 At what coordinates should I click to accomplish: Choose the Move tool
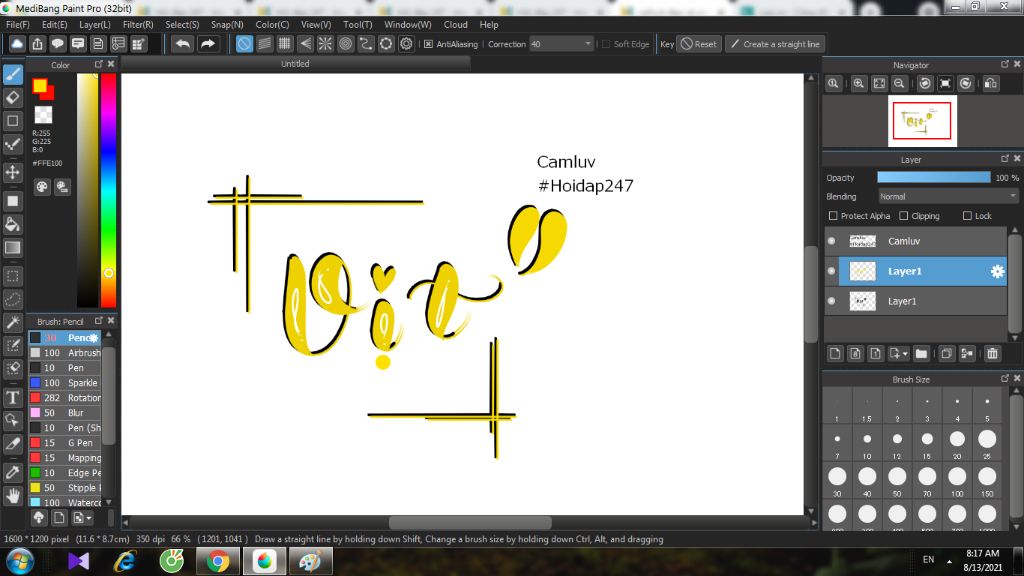[12, 172]
